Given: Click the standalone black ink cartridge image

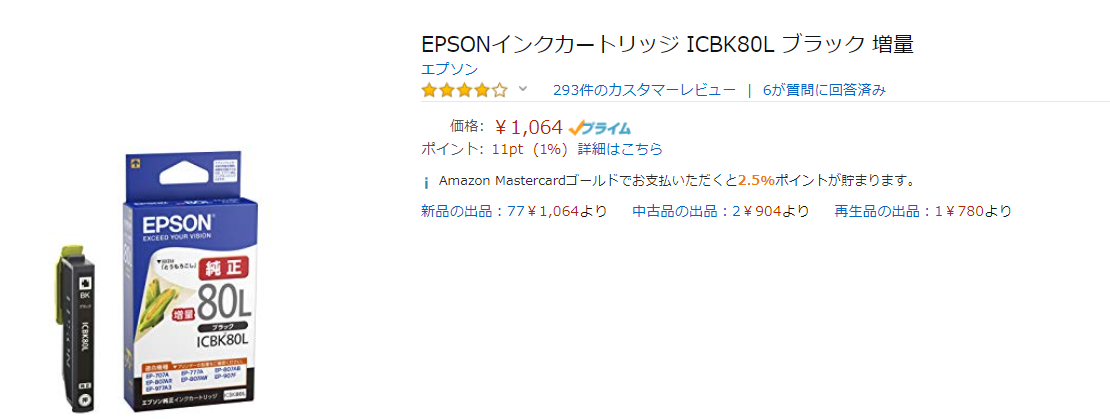Looking at the screenshot, I should coord(76,330).
